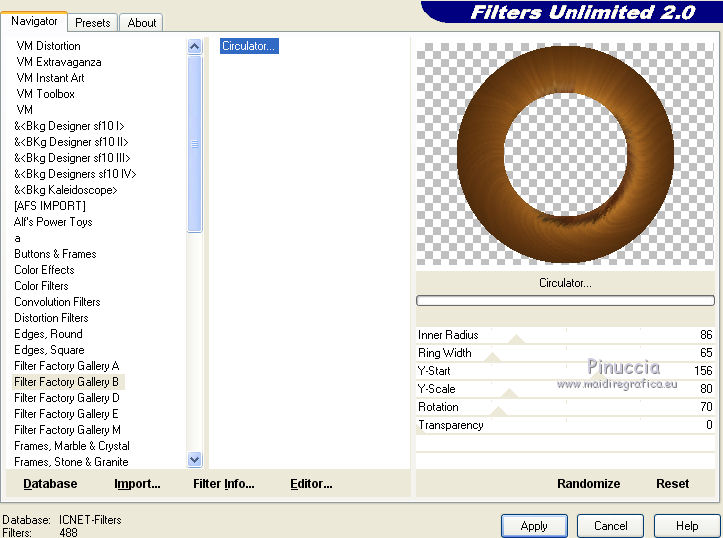Select Filter Factory Gallery D

67,398
